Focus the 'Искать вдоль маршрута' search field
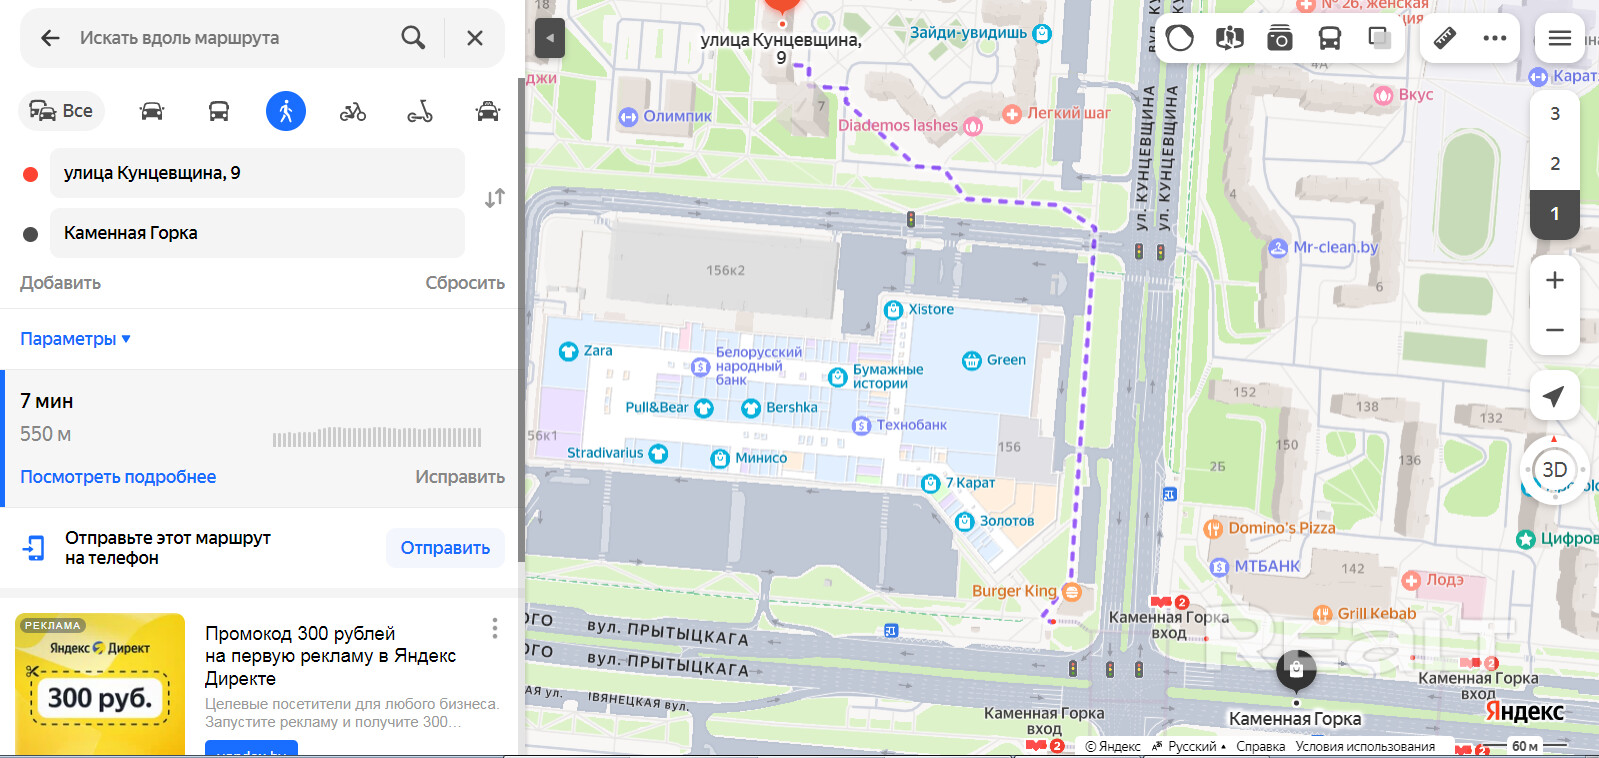Screen dimensions: 1599x758 (230, 38)
